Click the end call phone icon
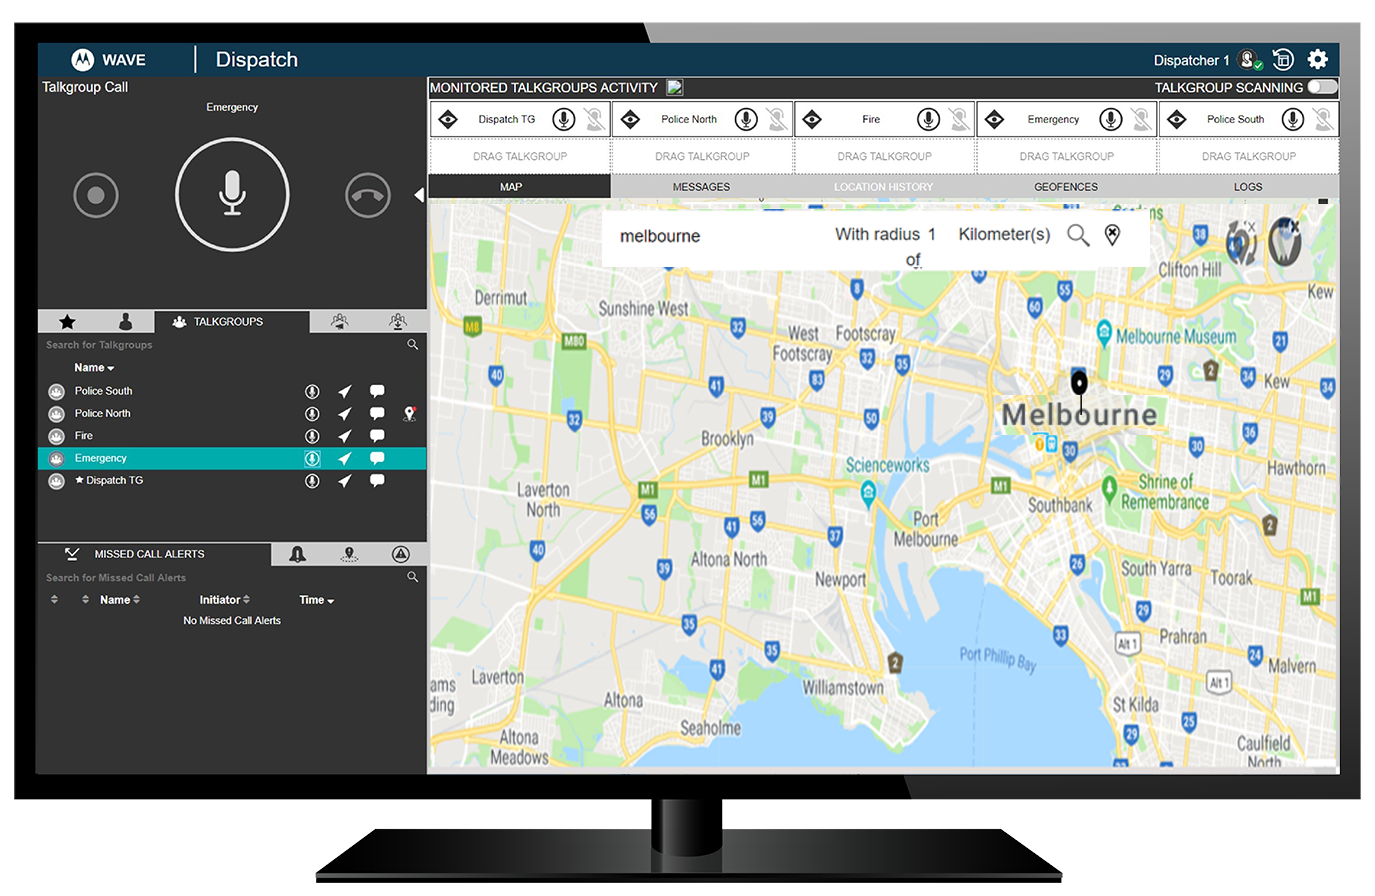The height and width of the screenshot is (896, 1375). click(x=367, y=195)
